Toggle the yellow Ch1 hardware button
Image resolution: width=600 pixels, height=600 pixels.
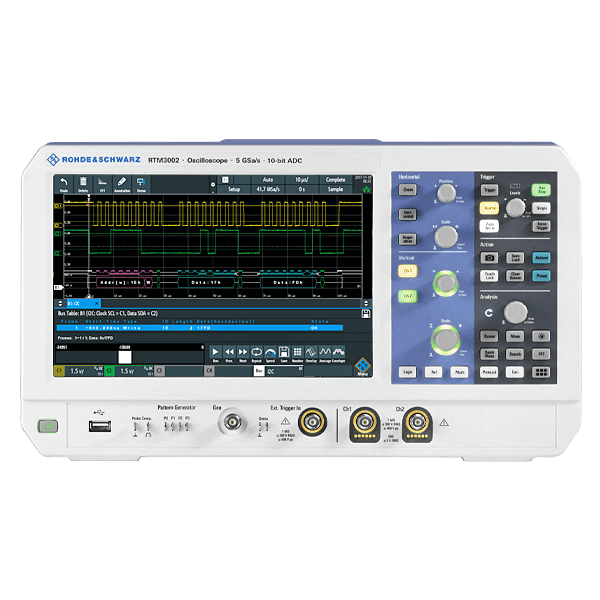(408, 271)
